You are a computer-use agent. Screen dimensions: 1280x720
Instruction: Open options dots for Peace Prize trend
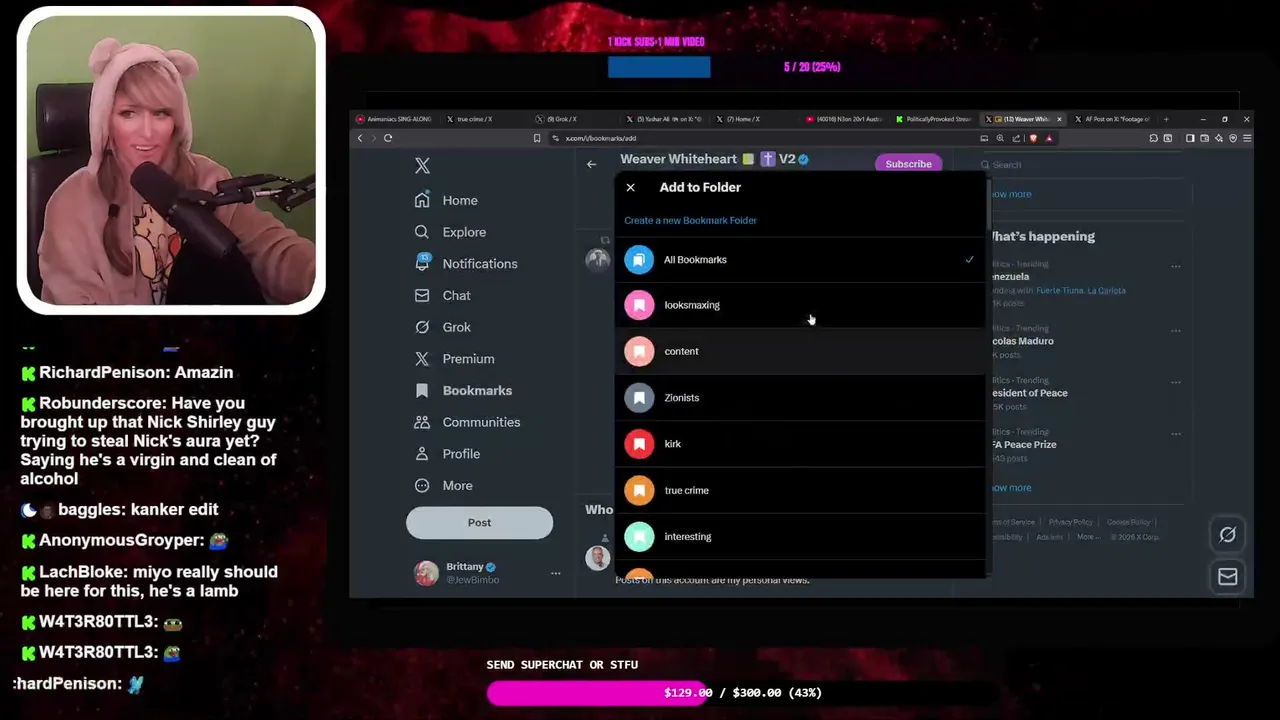point(1176,434)
